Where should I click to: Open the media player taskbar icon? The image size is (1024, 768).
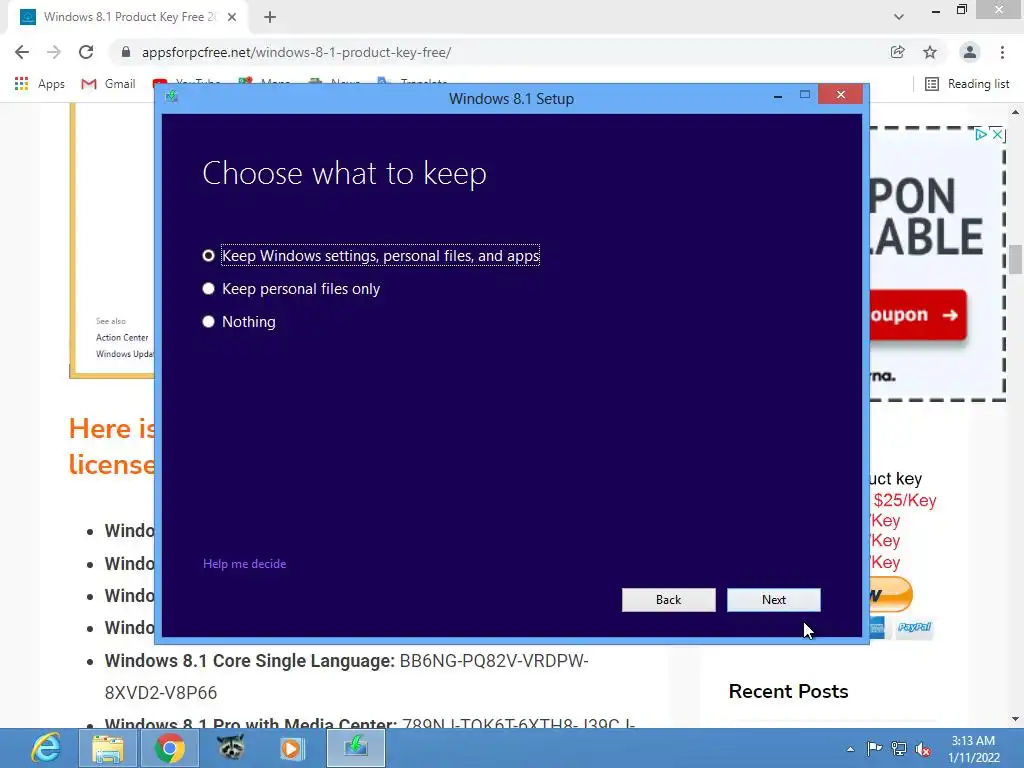click(x=292, y=748)
